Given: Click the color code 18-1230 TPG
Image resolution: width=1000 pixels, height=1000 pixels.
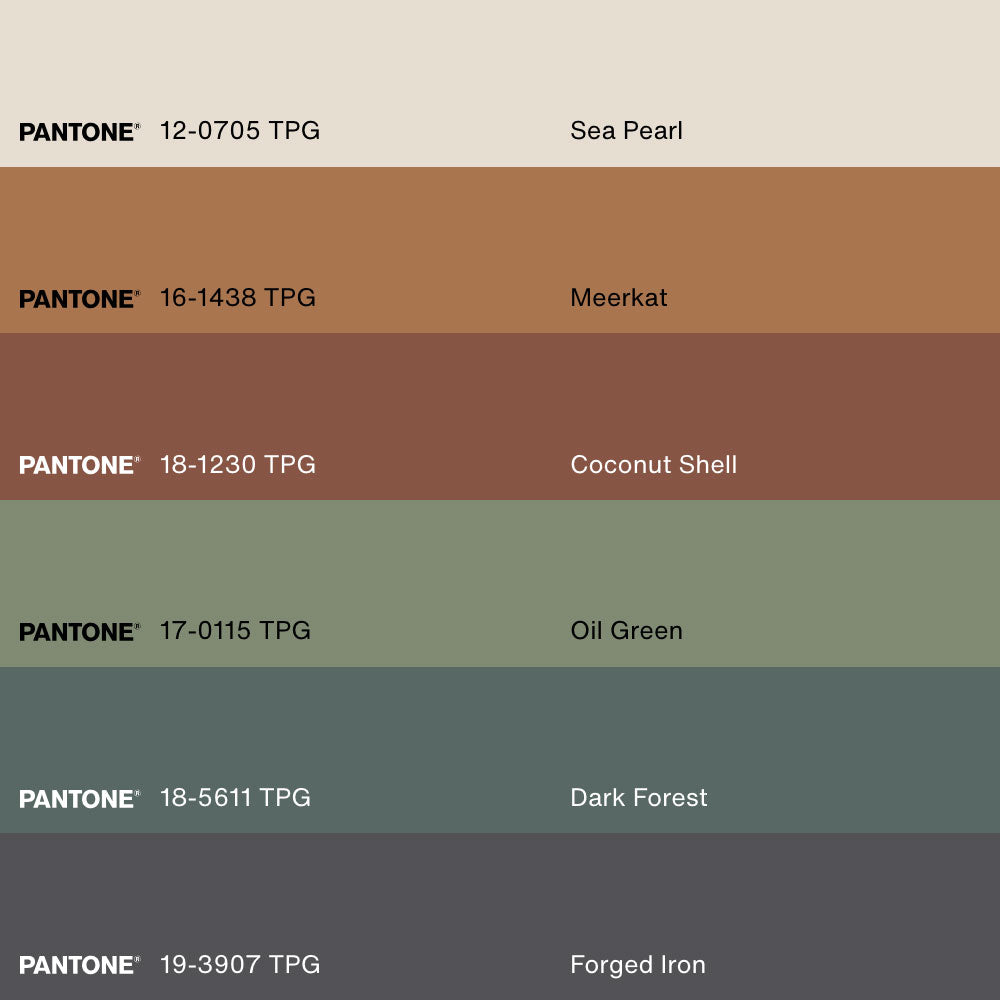Looking at the screenshot, I should 237,465.
